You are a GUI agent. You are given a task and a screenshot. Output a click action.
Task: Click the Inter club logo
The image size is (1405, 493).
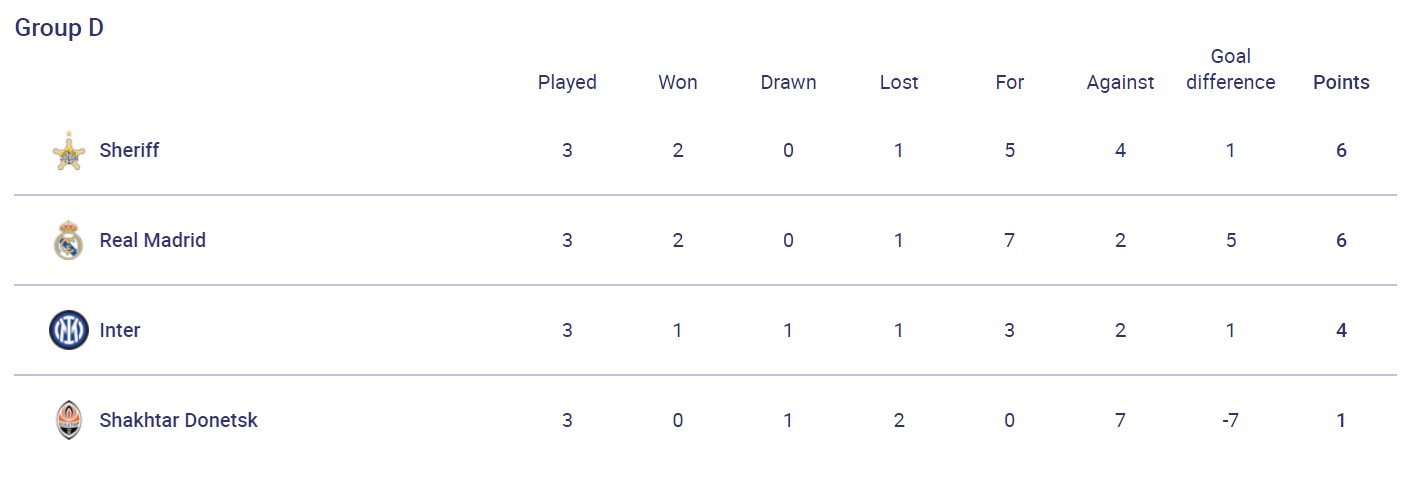click(68, 331)
